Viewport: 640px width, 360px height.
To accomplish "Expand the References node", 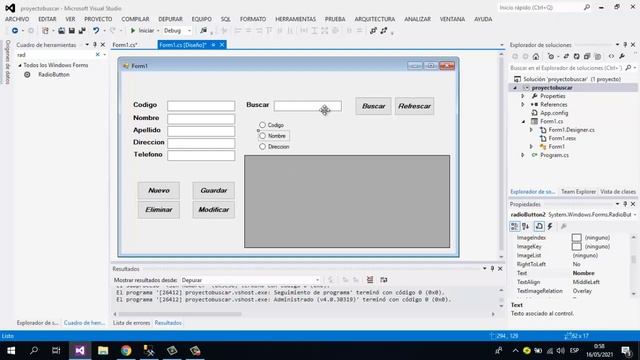I will (523, 104).
